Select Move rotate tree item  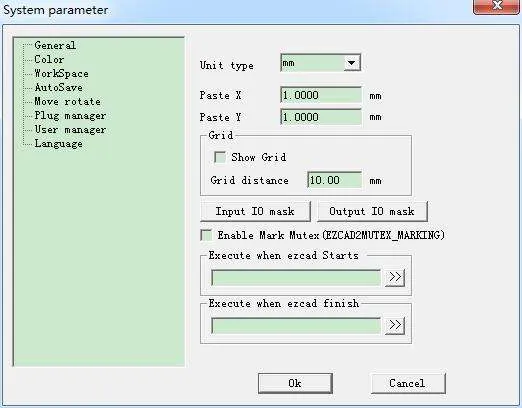click(x=67, y=101)
